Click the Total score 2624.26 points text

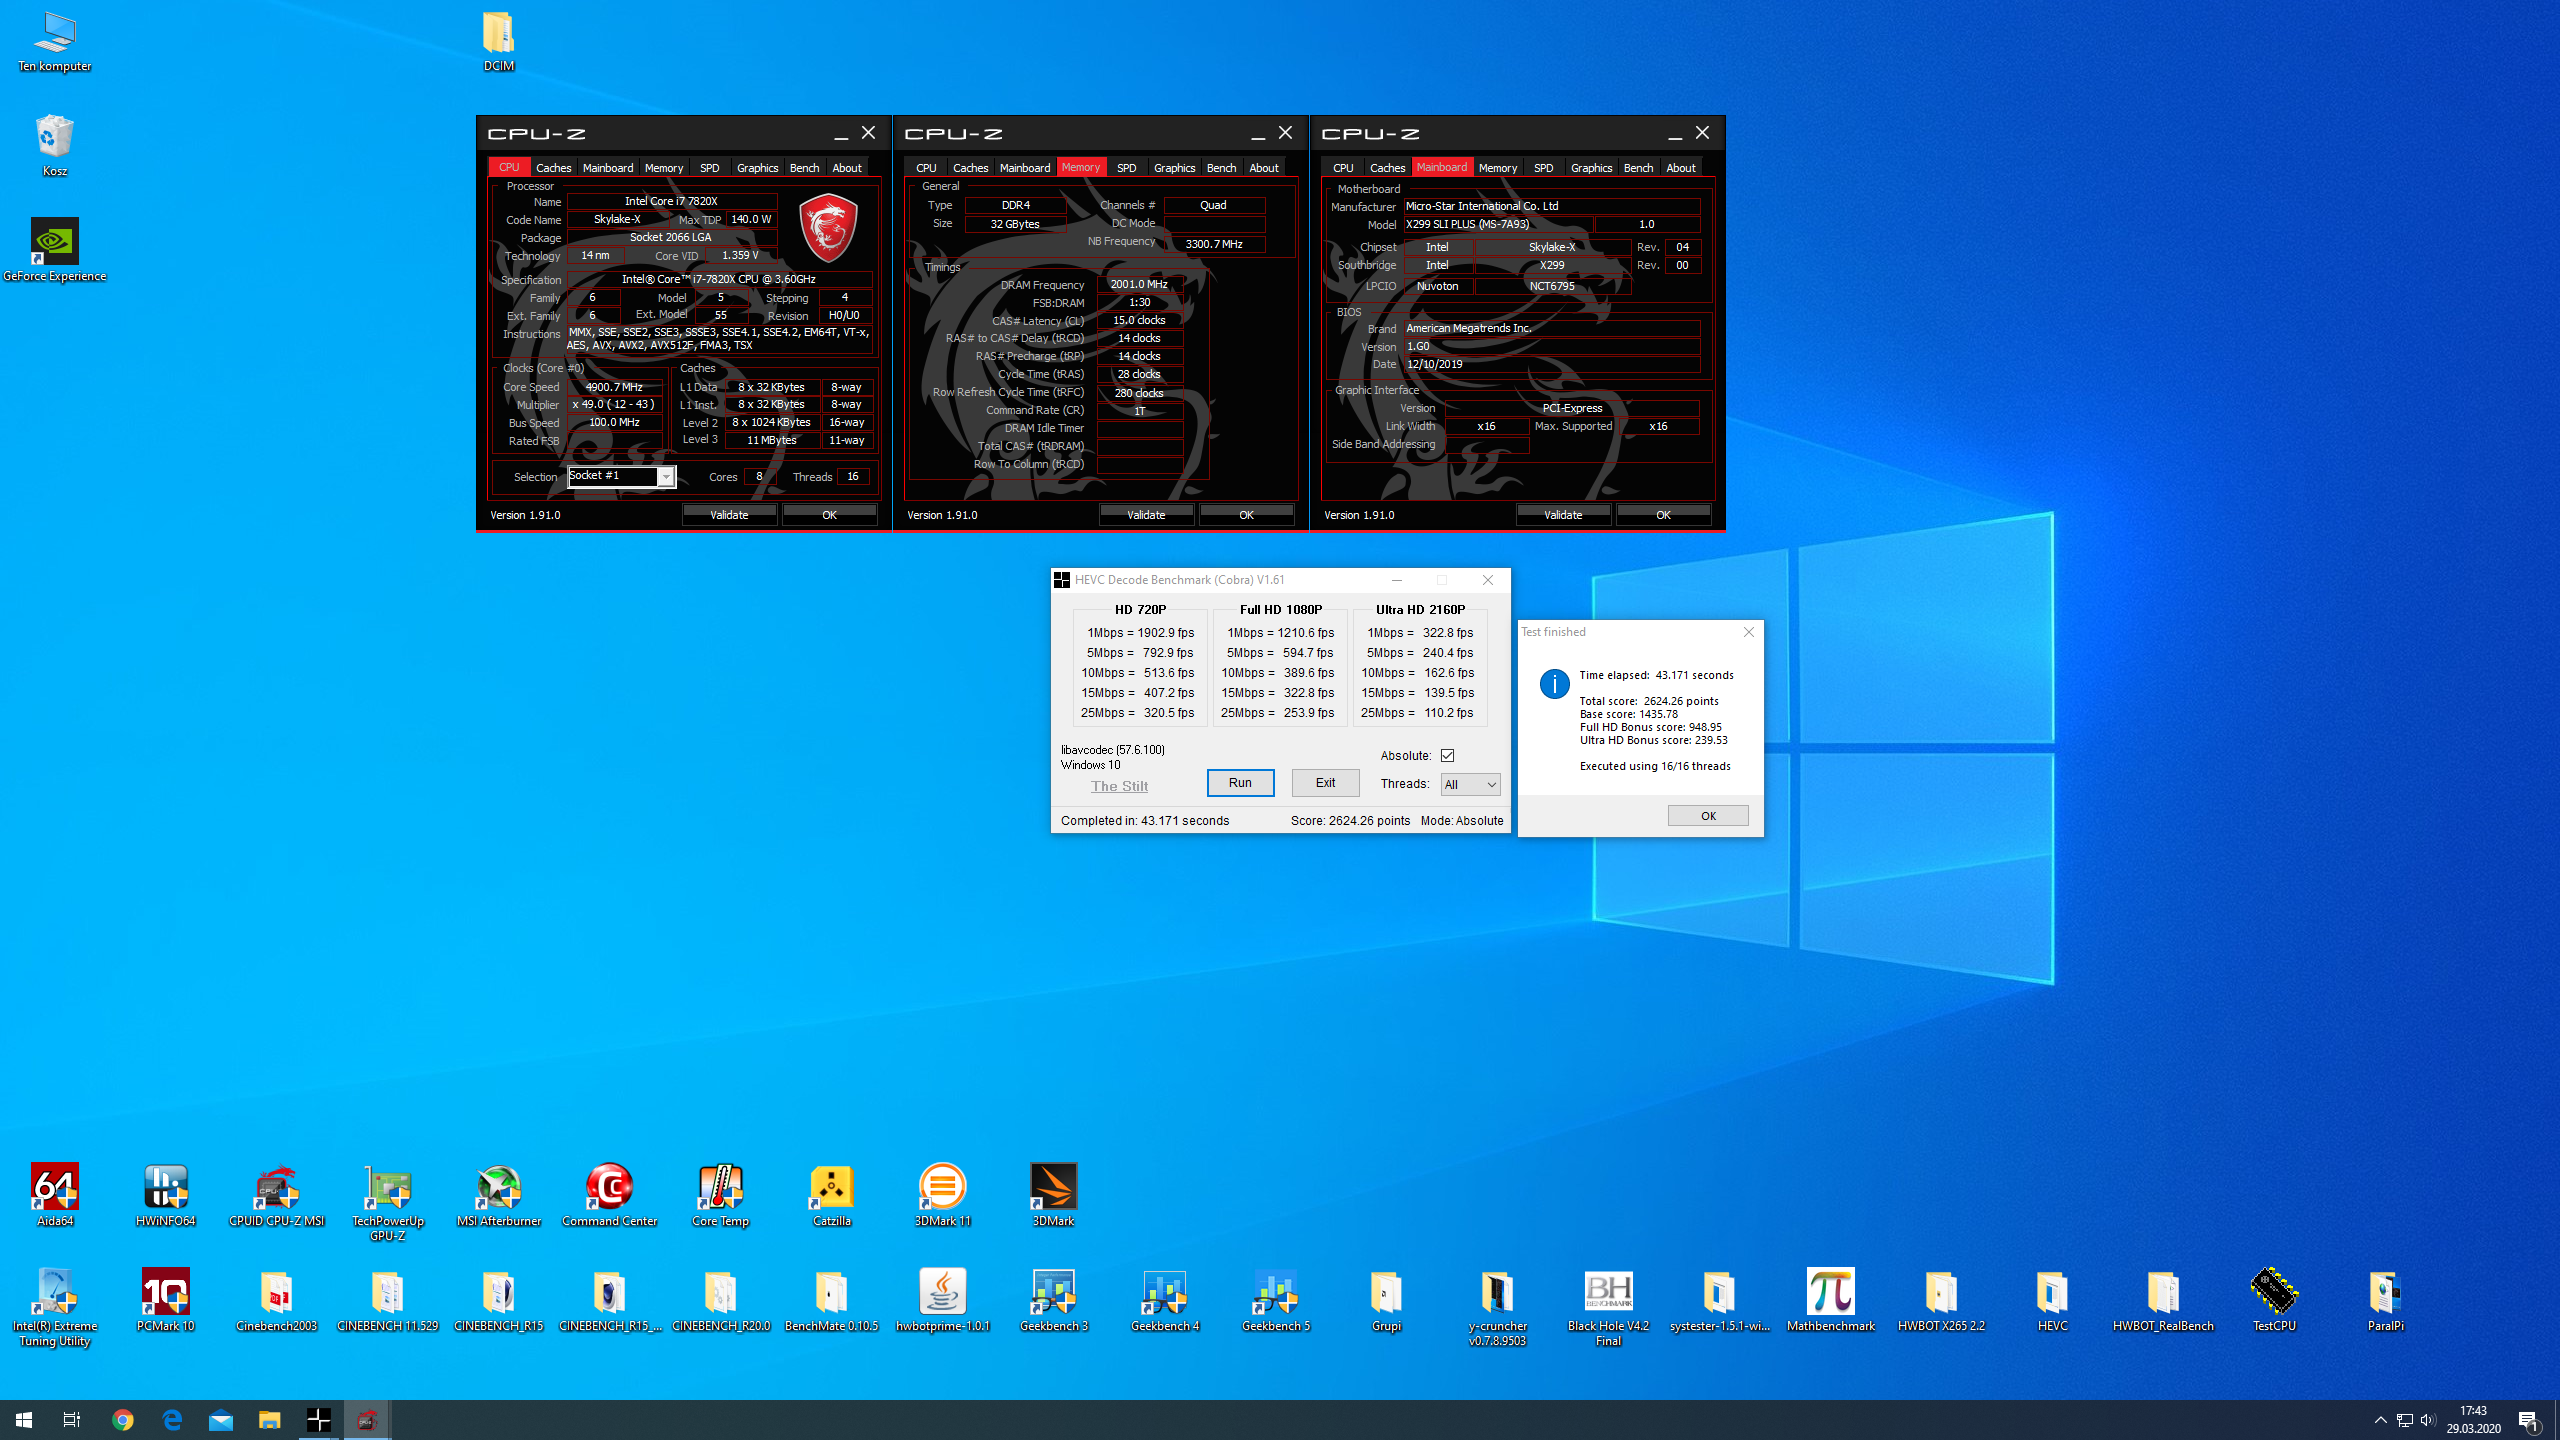1649,701
